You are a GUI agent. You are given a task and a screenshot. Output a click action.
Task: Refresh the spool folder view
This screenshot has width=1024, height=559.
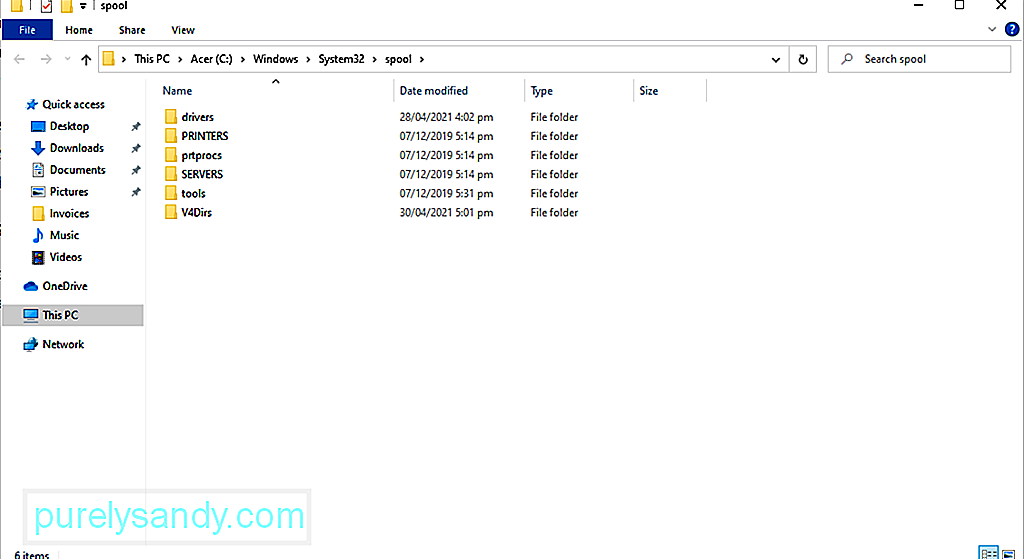point(803,59)
